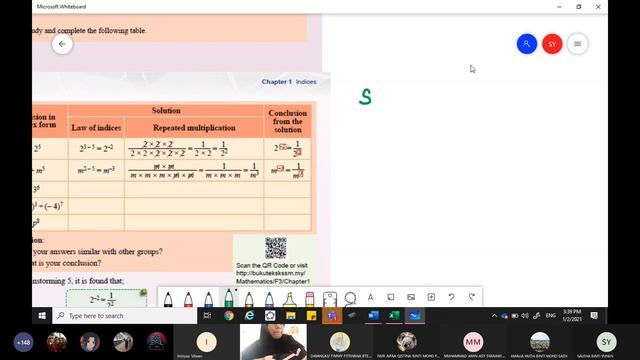The width and height of the screenshot is (640, 360).
Task: Open the volume control in the tray
Action: click(x=525, y=316)
